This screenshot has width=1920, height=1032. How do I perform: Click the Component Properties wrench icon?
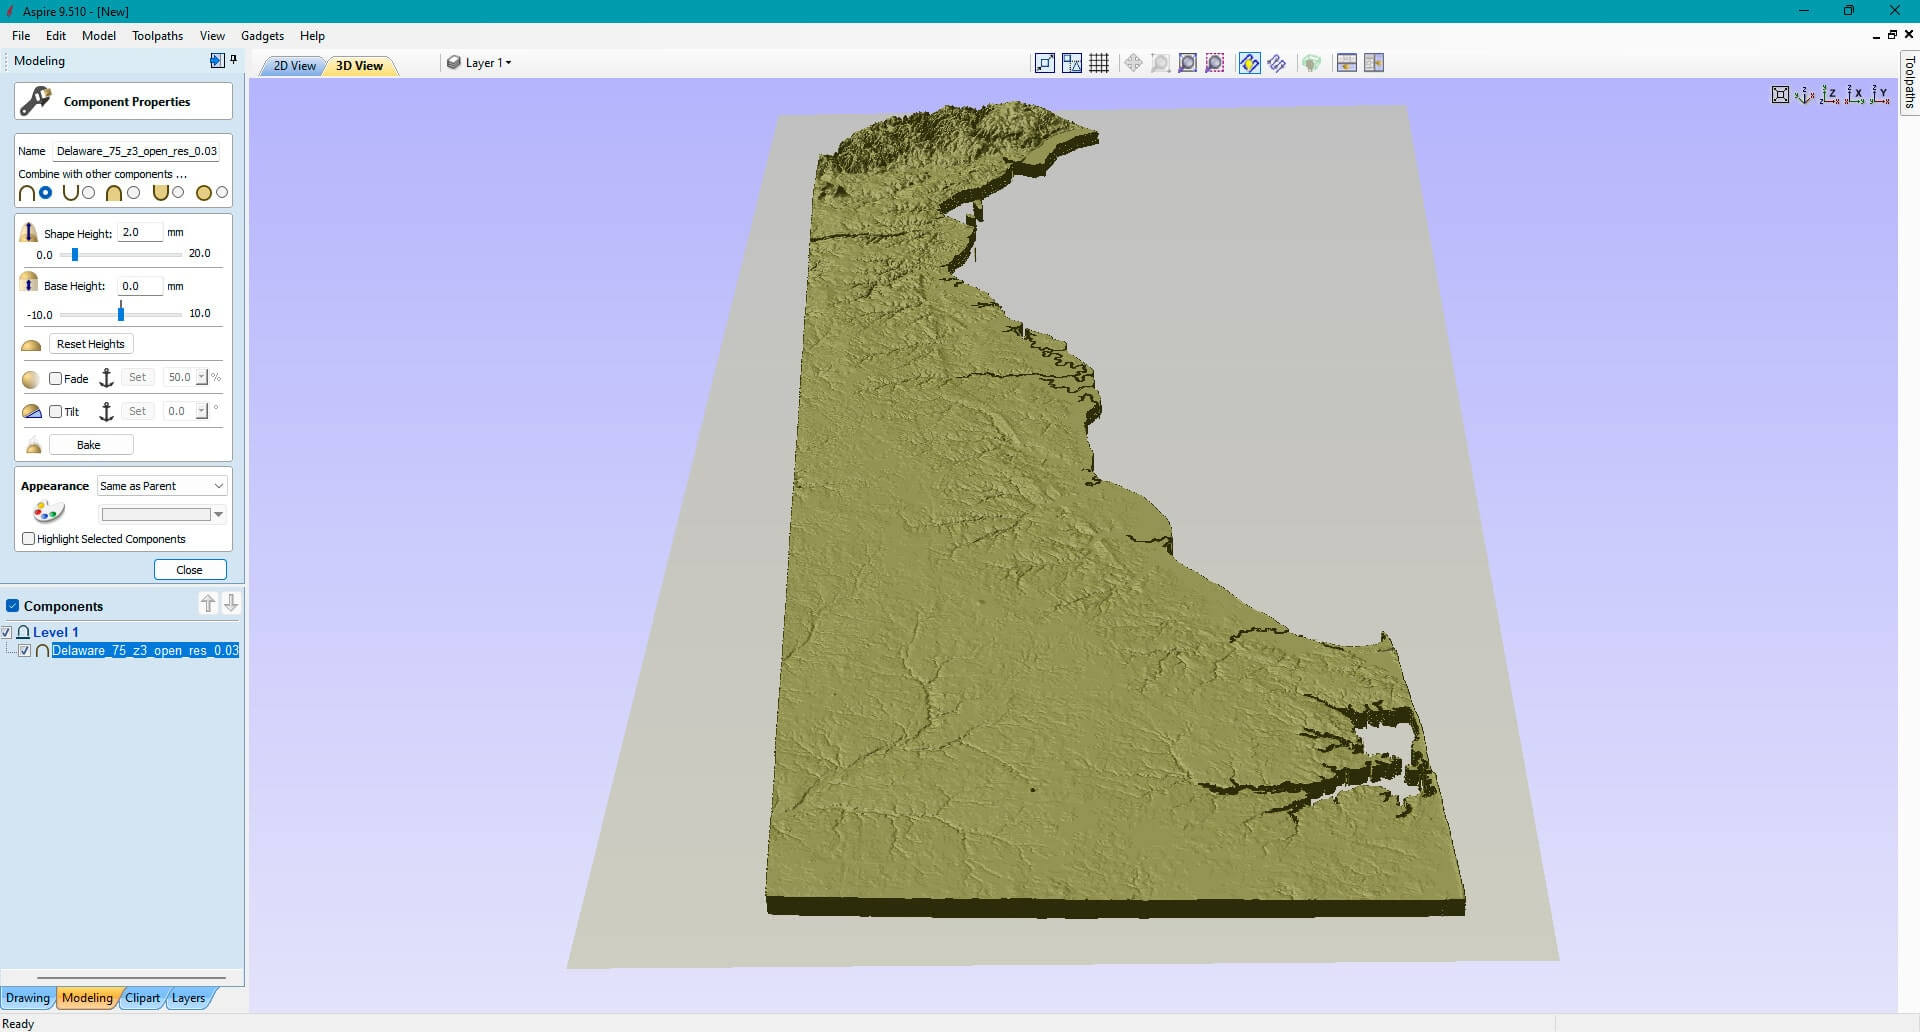(36, 101)
